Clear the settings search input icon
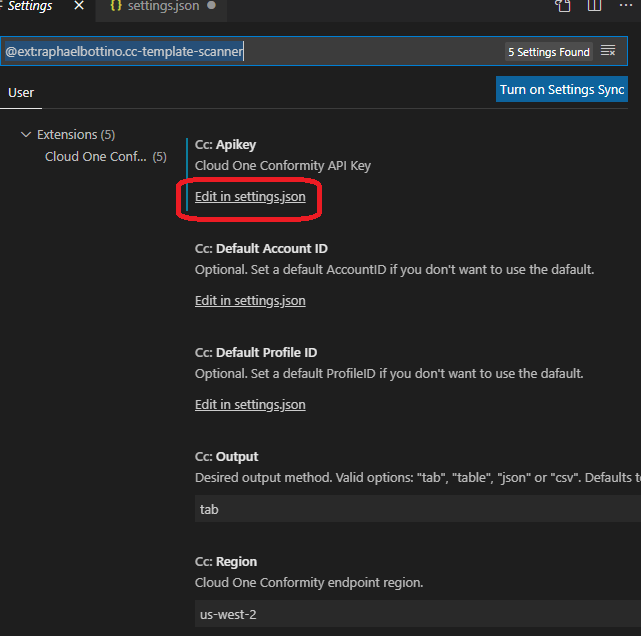This screenshot has width=641, height=636. [608, 51]
